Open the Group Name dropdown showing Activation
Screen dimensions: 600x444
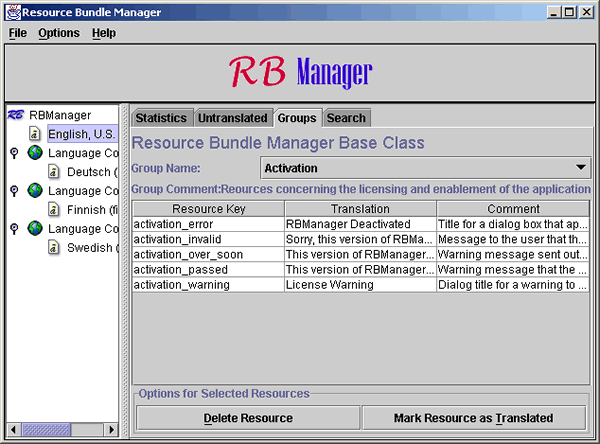pos(426,168)
